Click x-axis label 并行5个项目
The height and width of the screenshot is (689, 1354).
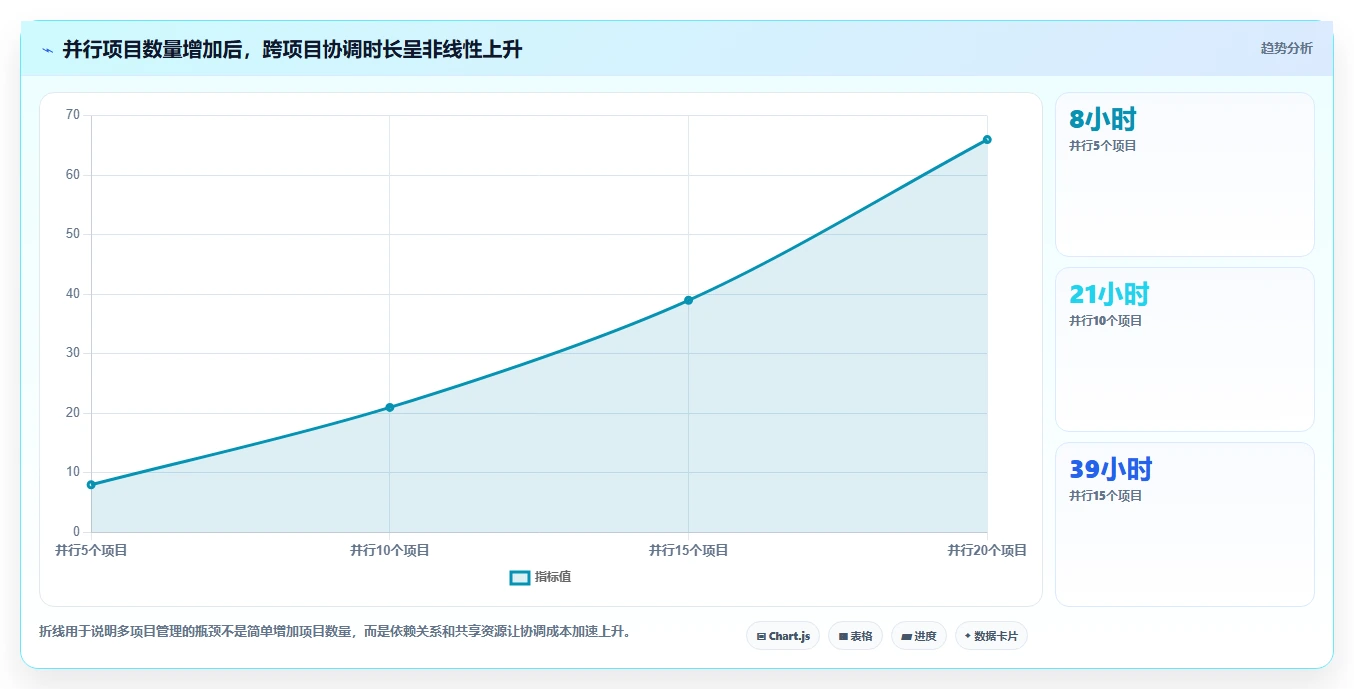(x=91, y=551)
